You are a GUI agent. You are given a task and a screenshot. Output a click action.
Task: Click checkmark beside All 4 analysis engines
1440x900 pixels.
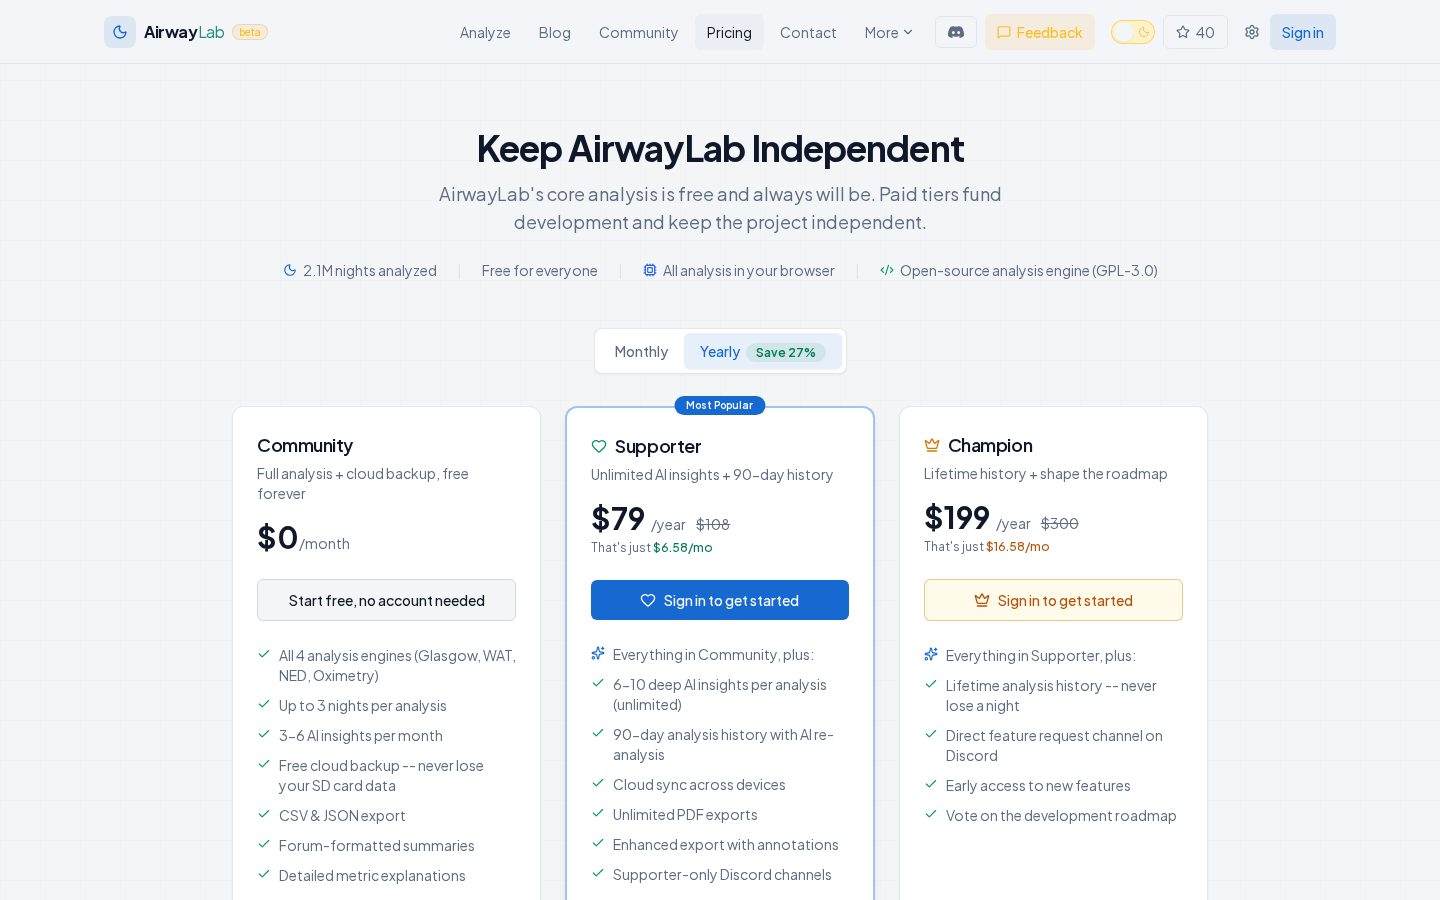click(x=264, y=654)
